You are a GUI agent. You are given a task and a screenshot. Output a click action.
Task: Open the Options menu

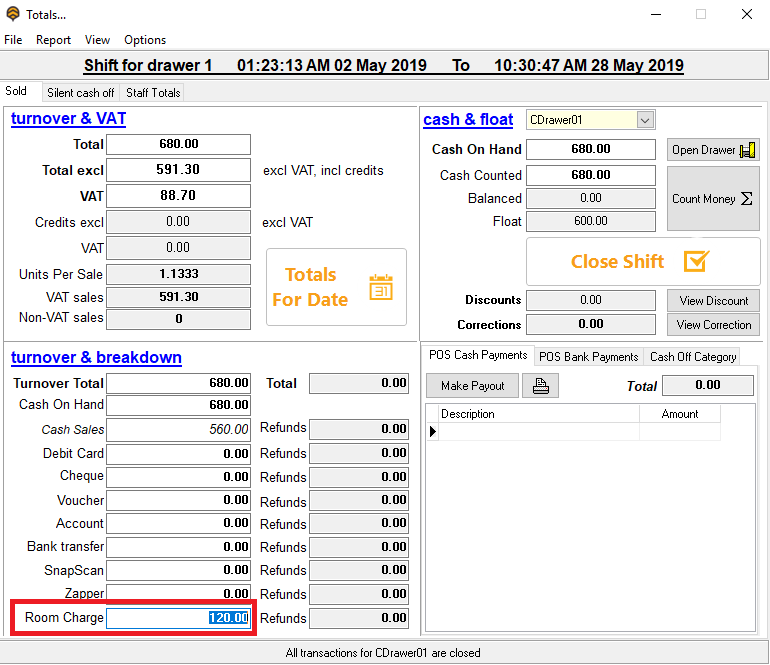(145, 40)
